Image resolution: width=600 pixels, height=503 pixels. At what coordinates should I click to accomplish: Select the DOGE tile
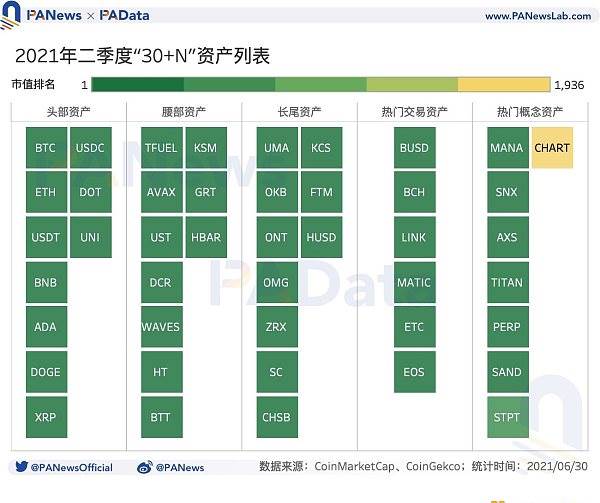[46, 372]
